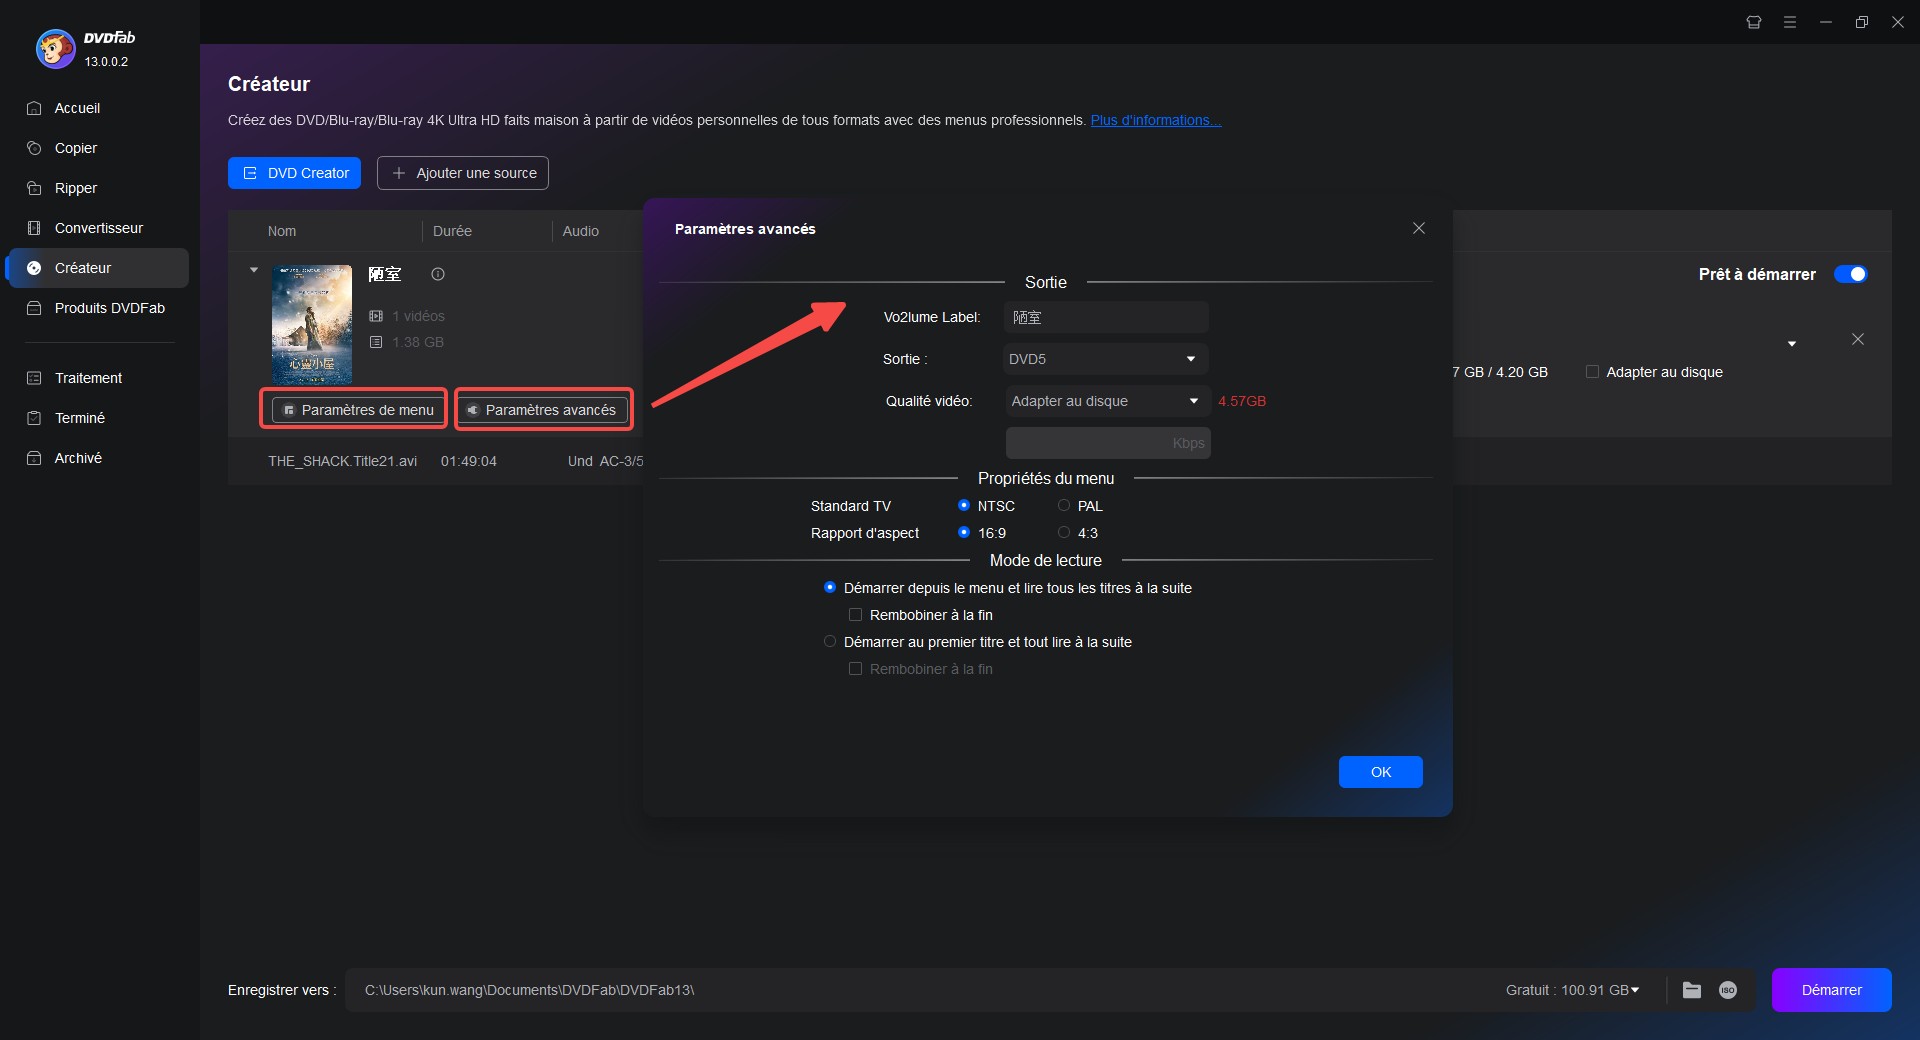This screenshot has height=1040, width=1920.
Task: Restore the DVDFab window size
Action: point(1862,22)
